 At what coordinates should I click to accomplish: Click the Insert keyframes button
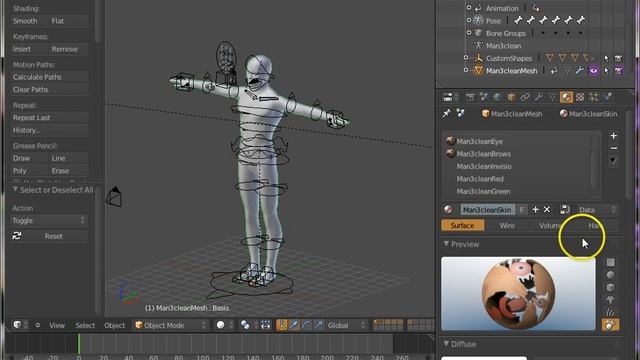(29, 49)
